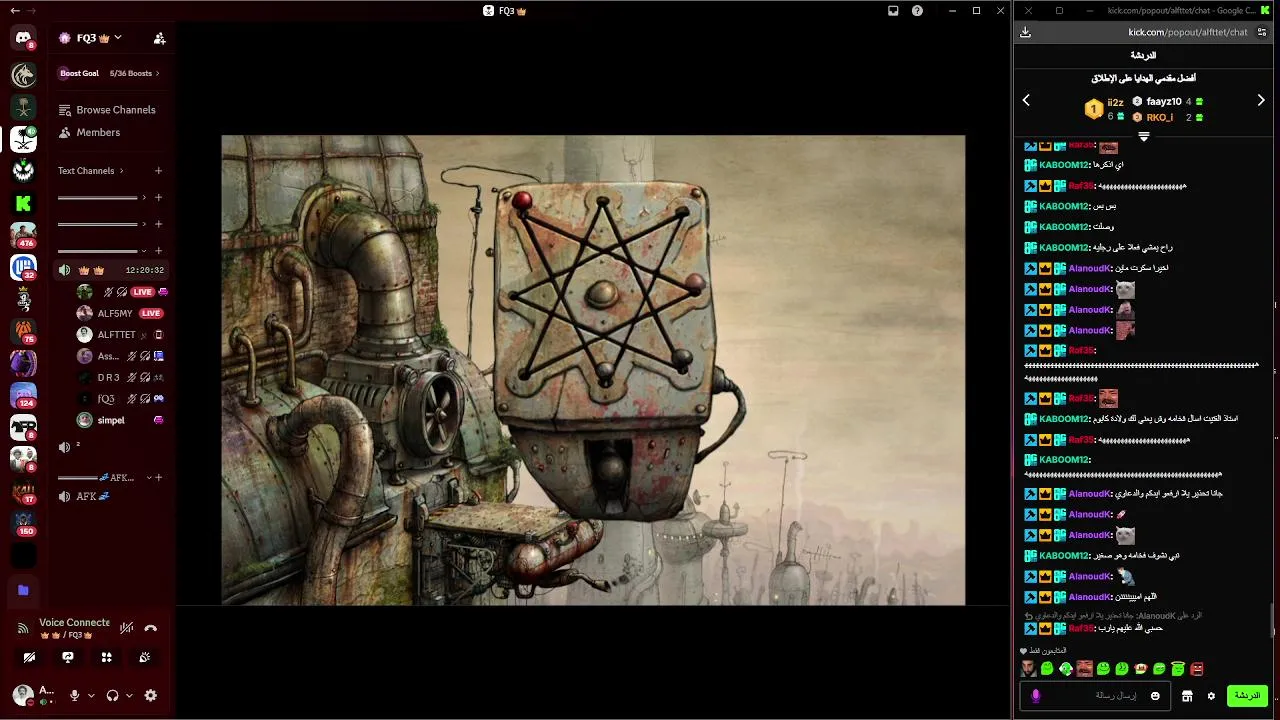Open headphone output options arrow
The height and width of the screenshot is (720, 1280).
[129, 695]
